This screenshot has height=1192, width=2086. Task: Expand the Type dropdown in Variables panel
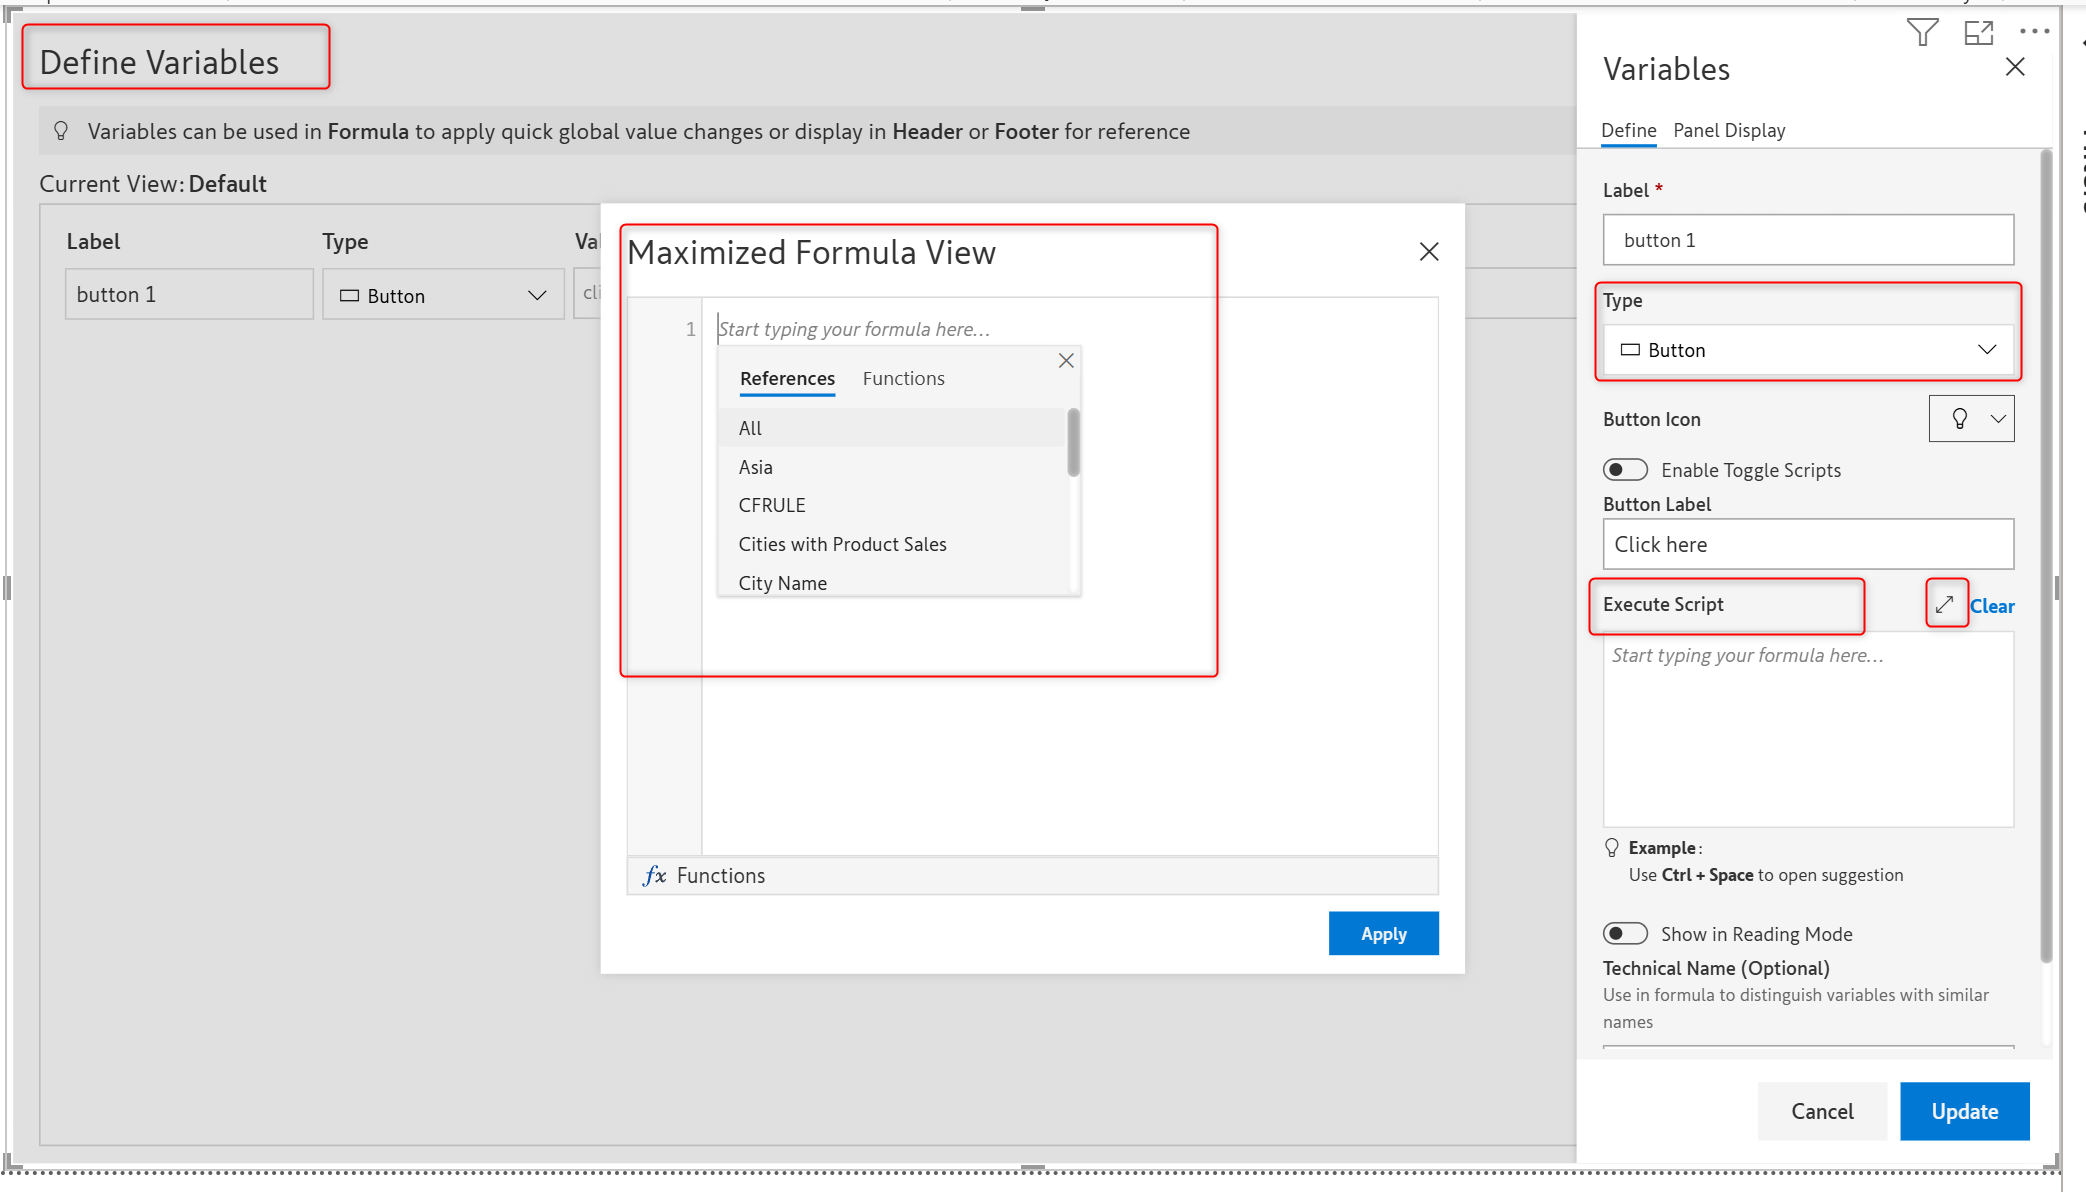(x=1807, y=350)
